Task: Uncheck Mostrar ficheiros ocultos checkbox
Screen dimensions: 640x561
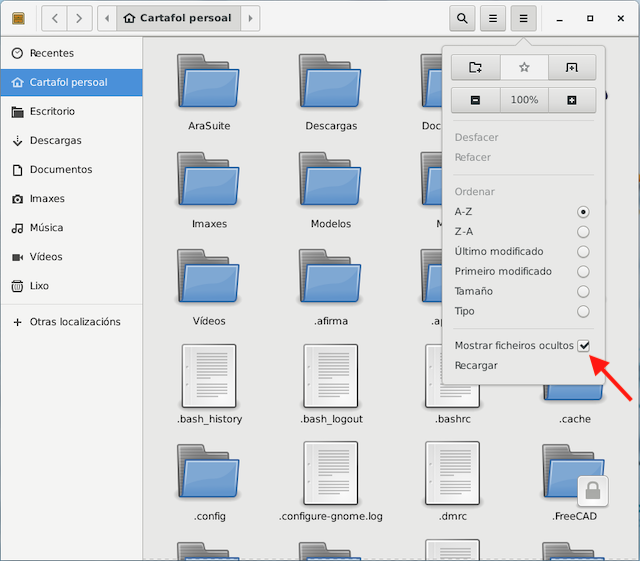Action: click(583, 346)
